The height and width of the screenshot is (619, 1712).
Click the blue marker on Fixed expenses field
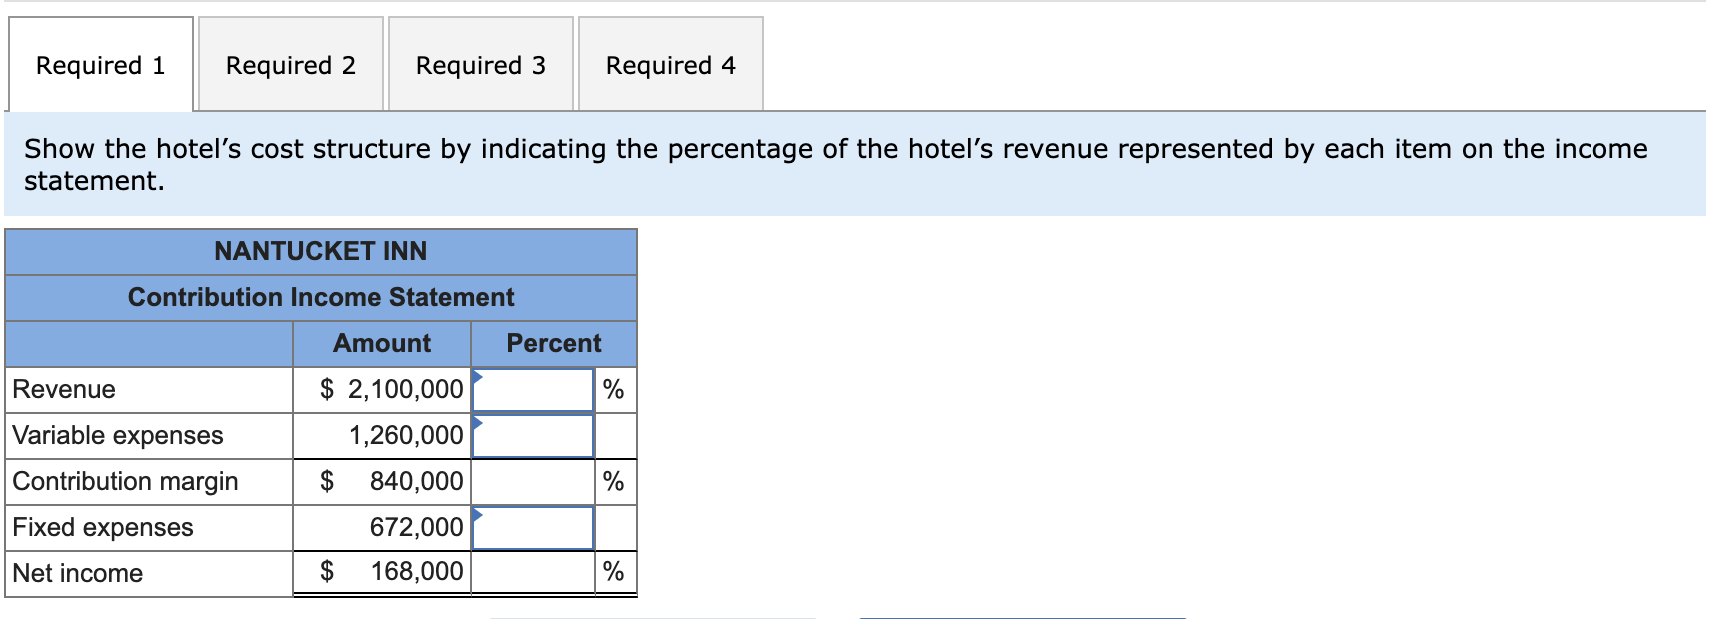pyautogui.click(x=479, y=516)
